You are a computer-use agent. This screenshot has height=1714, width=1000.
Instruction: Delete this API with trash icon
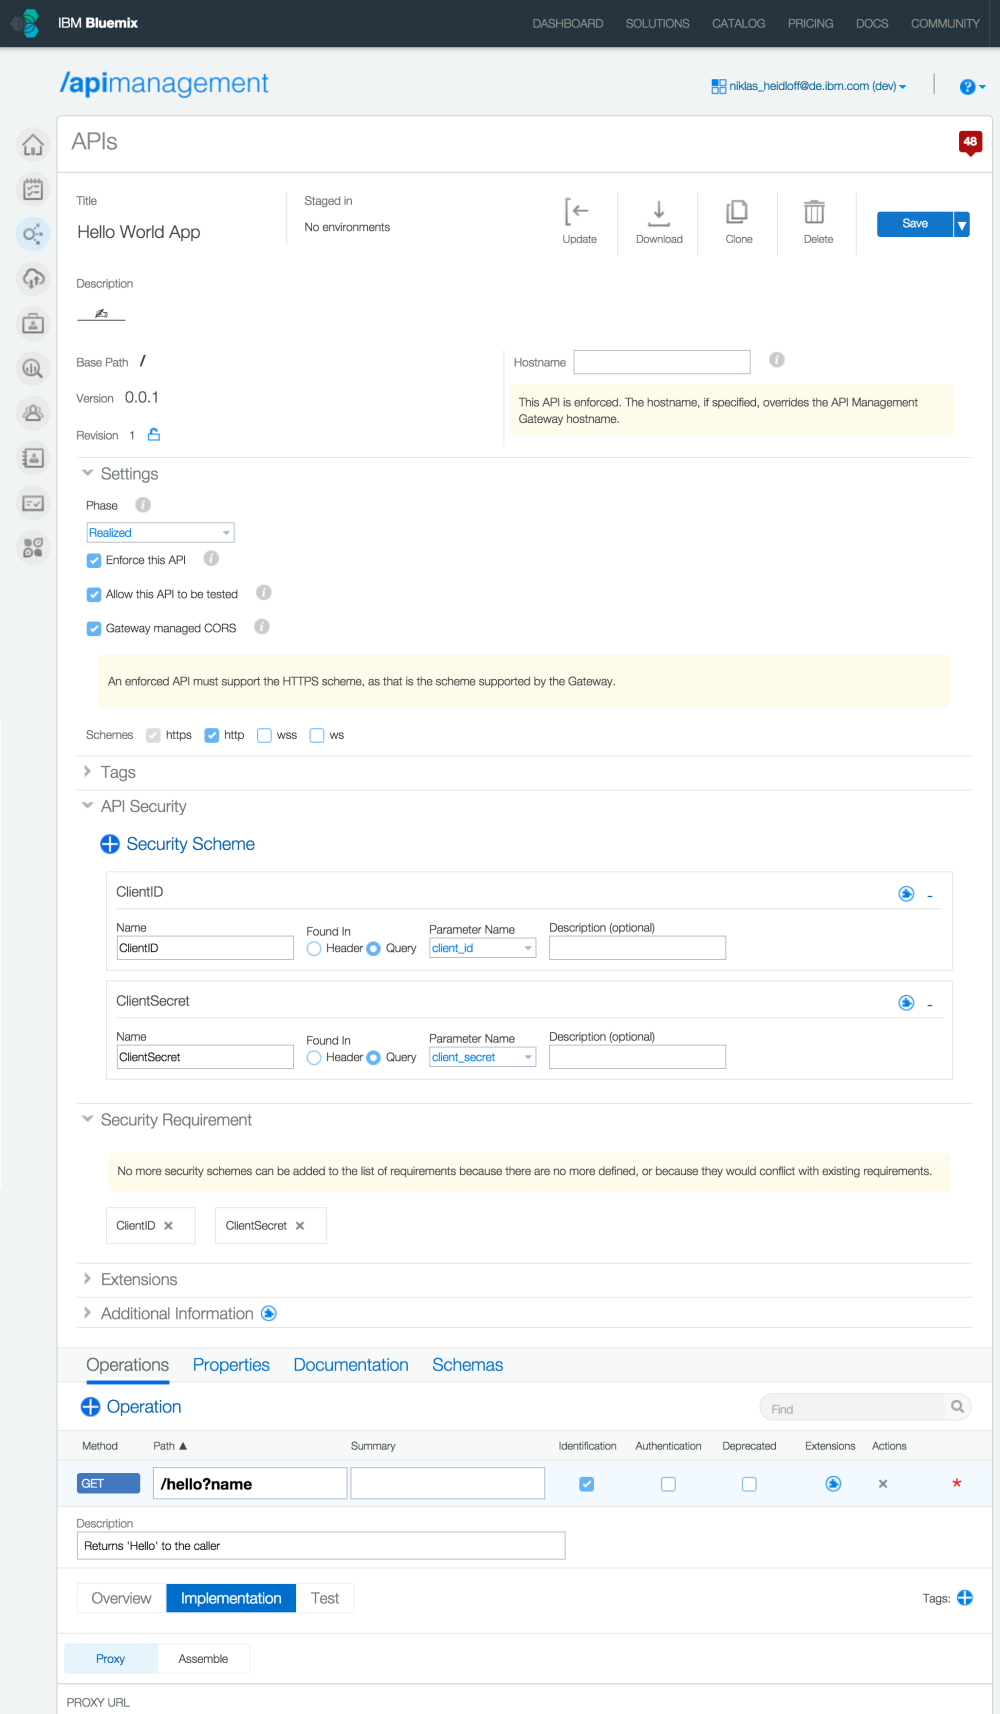click(x=816, y=213)
